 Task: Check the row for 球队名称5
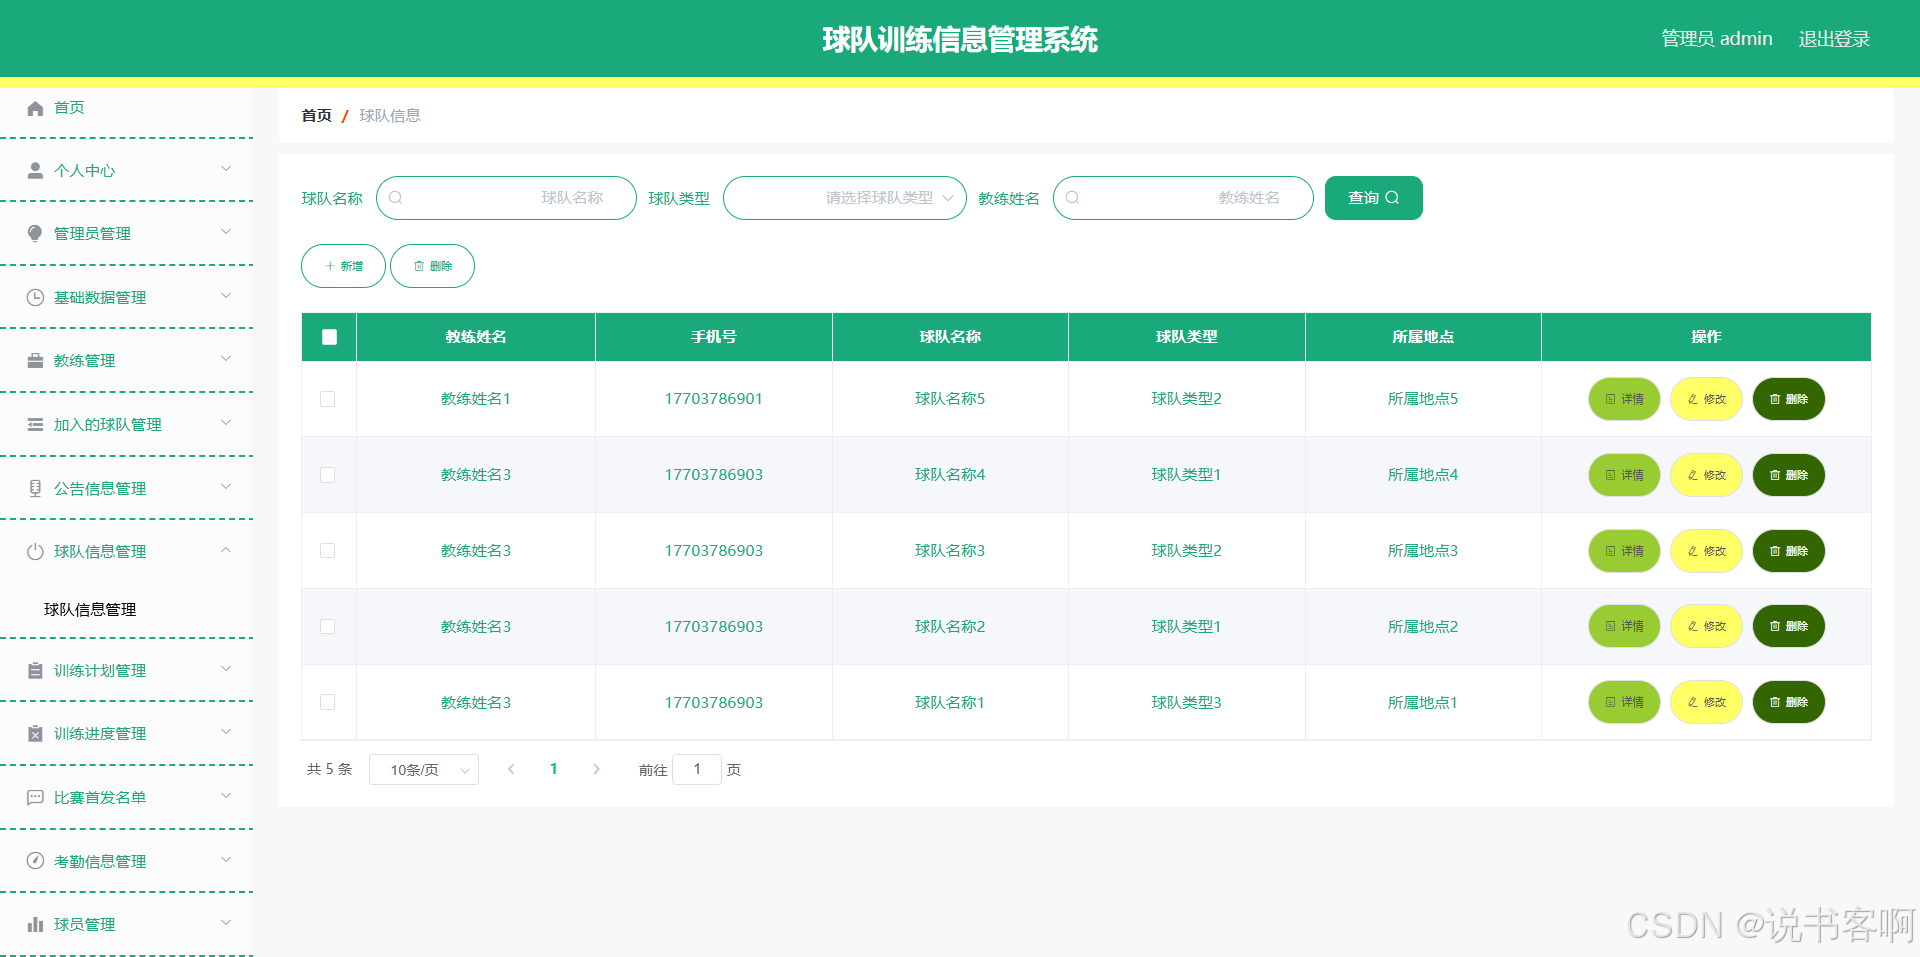328,399
